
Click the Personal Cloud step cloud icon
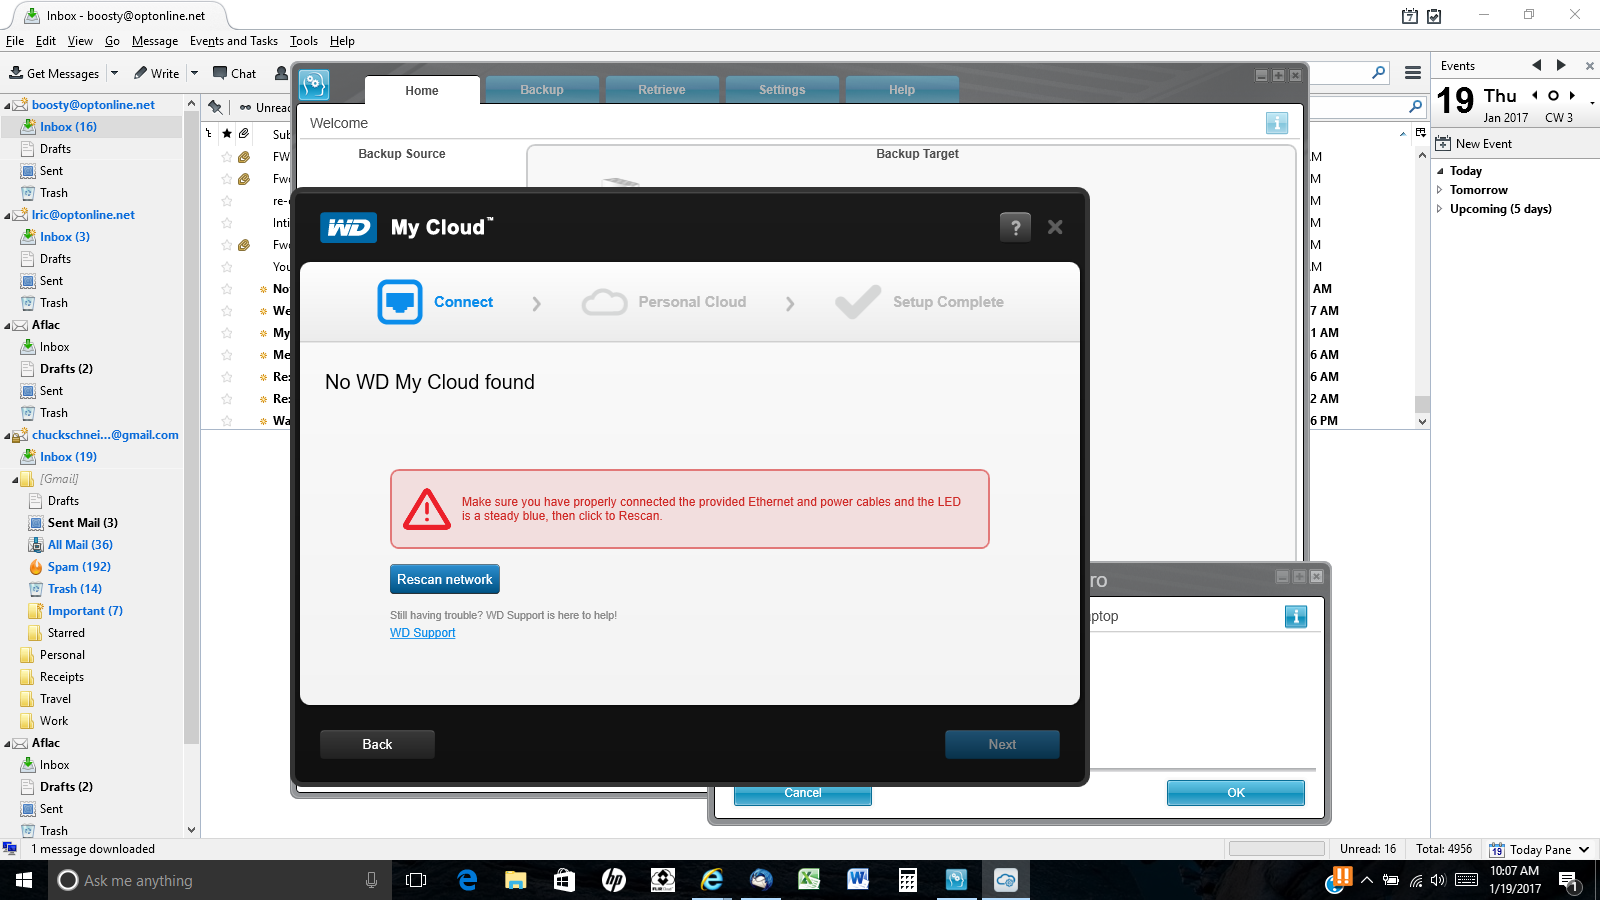[x=604, y=302]
